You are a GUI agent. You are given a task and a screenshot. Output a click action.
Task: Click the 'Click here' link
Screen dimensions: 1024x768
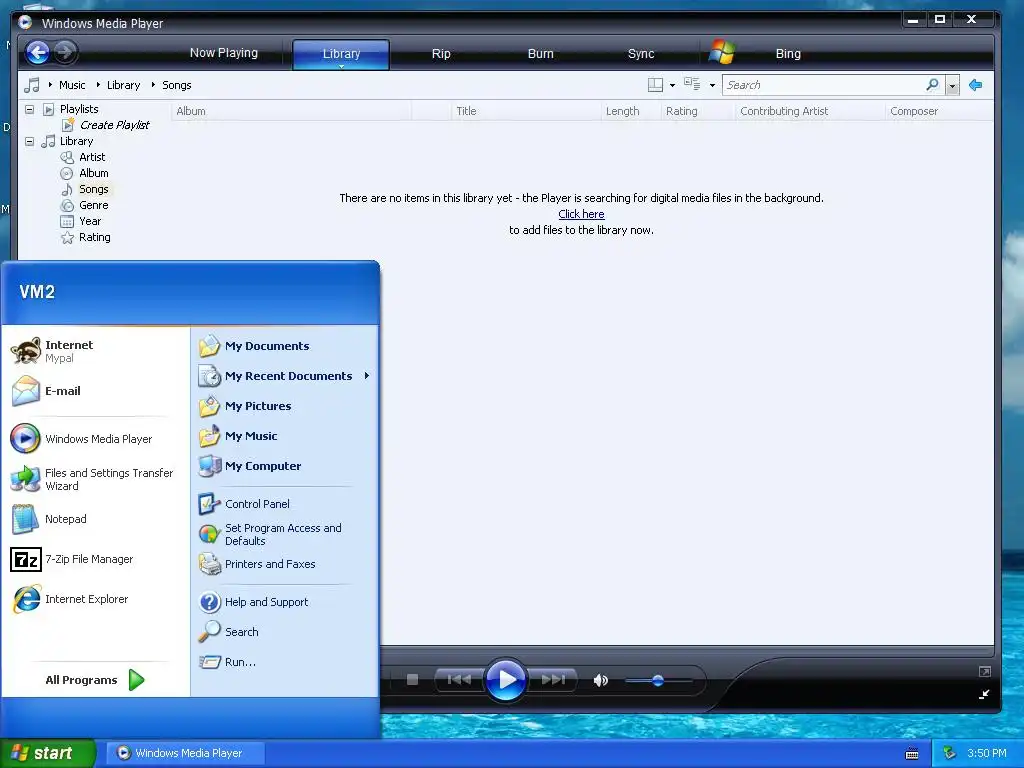coord(581,214)
